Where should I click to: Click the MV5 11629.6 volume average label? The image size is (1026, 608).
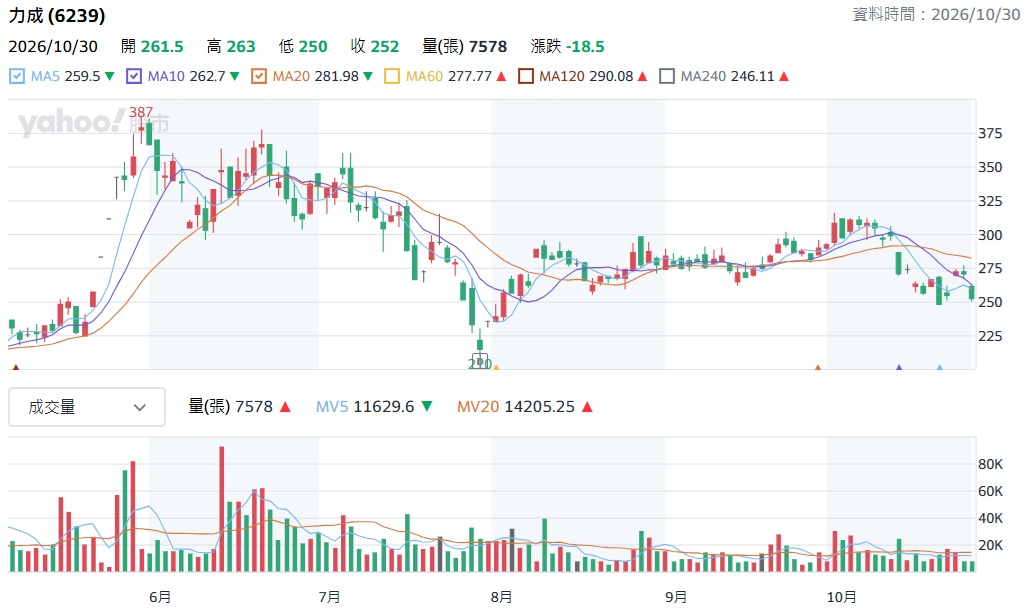[x=365, y=407]
